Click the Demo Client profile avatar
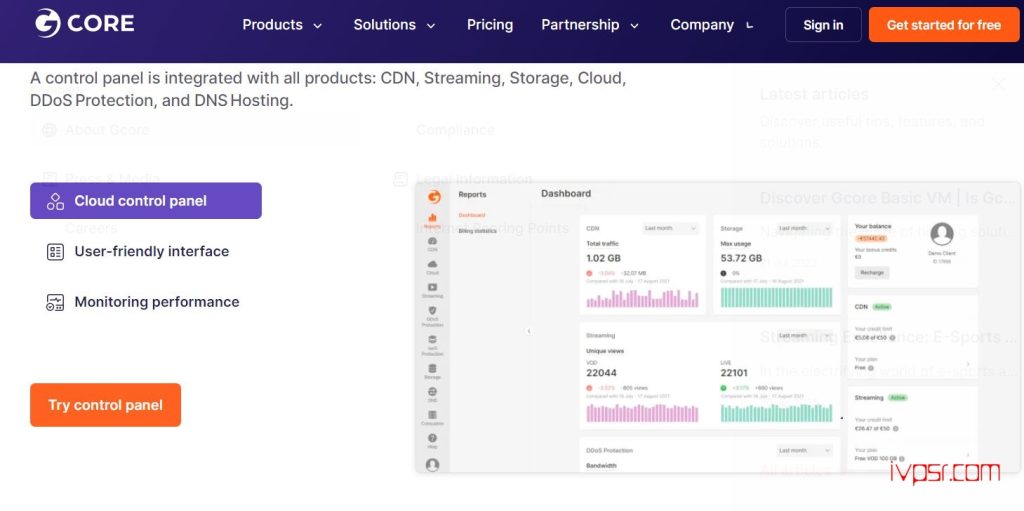Image resolution: width=1024 pixels, height=511 pixels. point(942,233)
